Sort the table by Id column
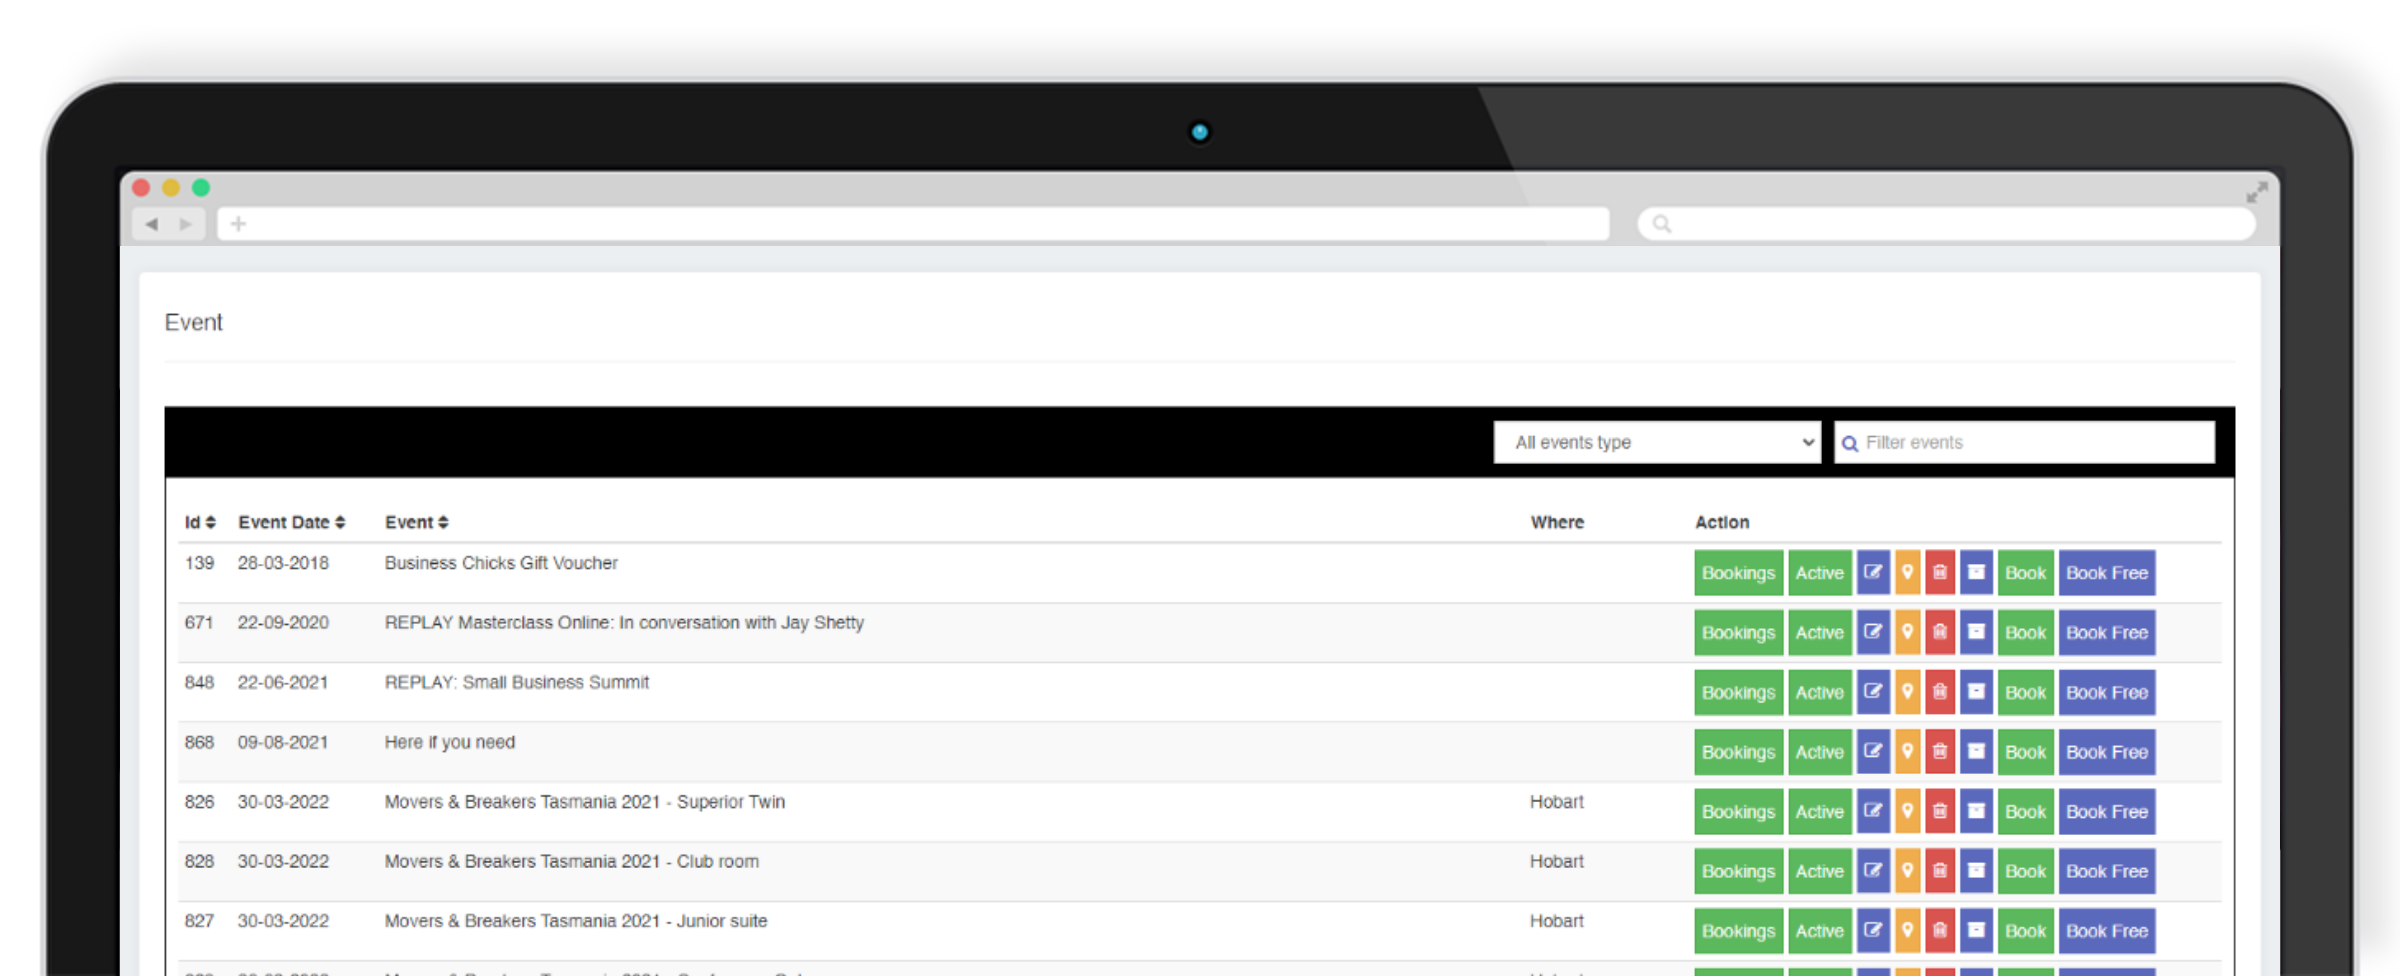Screen dimensions: 2400x976 click(200, 522)
